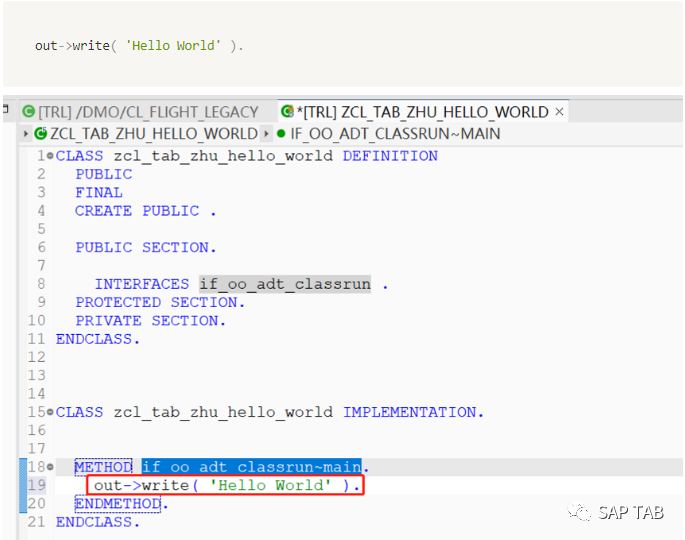
Task: Click the green method dot icon in the breadcrumb
Action: (x=281, y=133)
